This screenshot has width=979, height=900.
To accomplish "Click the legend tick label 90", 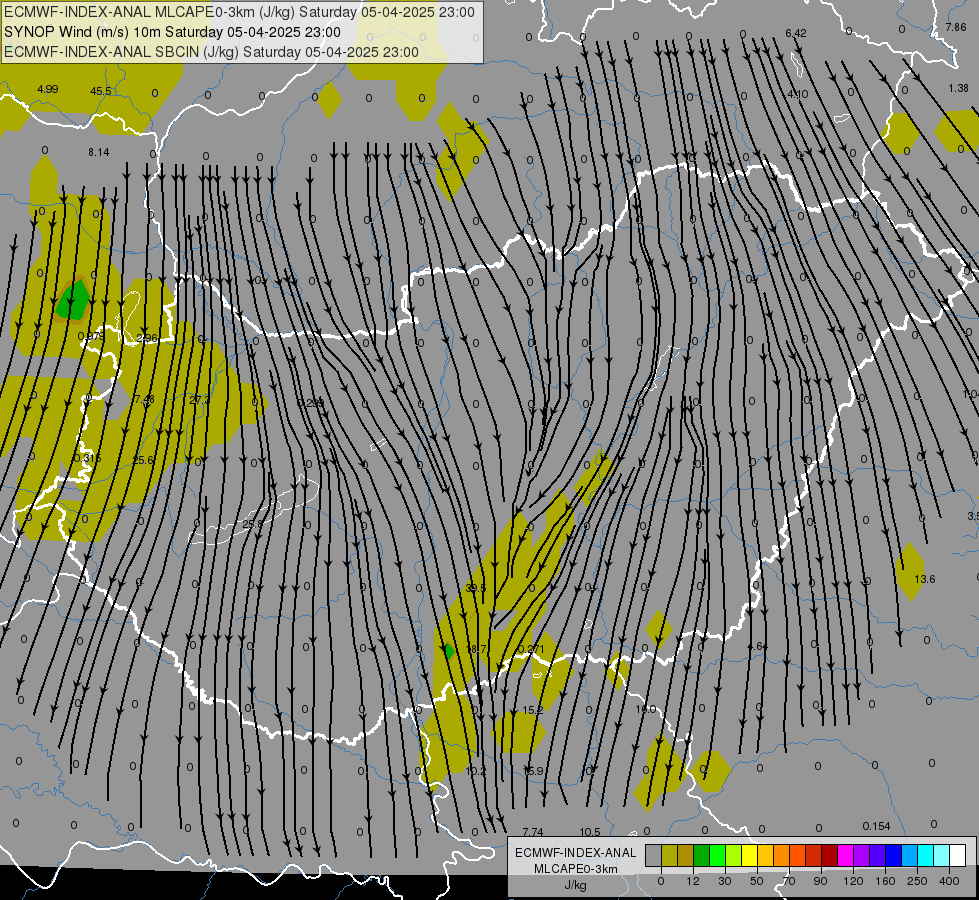I will 820,881.
